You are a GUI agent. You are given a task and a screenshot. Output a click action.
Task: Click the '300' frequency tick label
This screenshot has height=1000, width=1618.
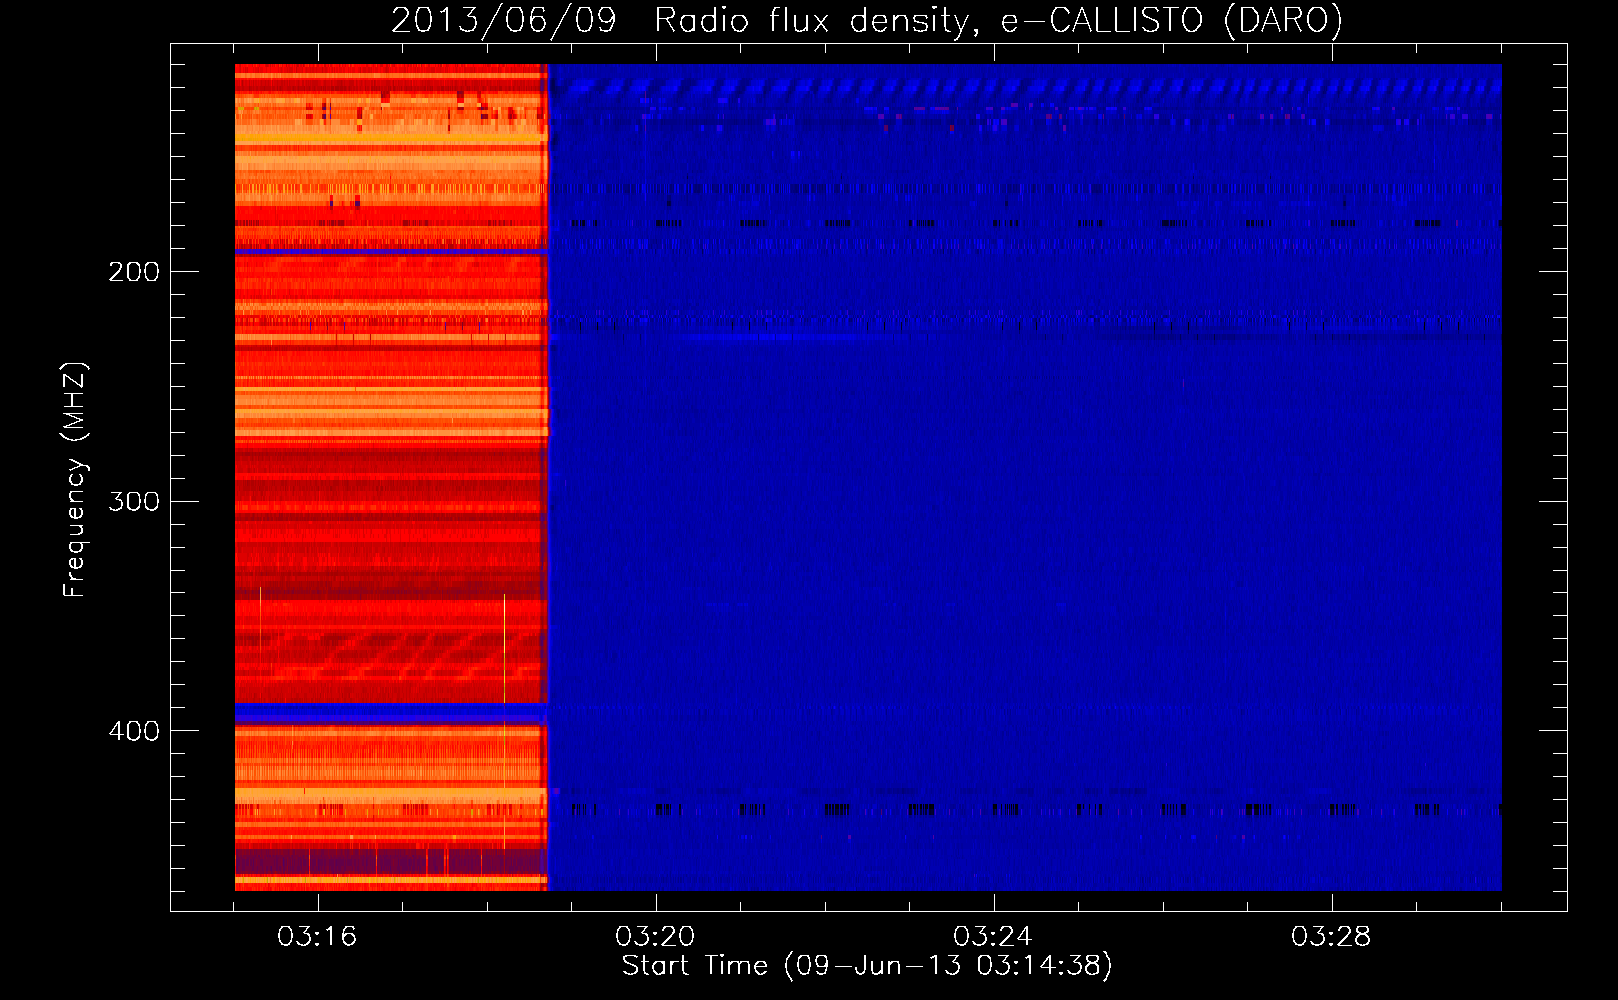[x=134, y=501]
